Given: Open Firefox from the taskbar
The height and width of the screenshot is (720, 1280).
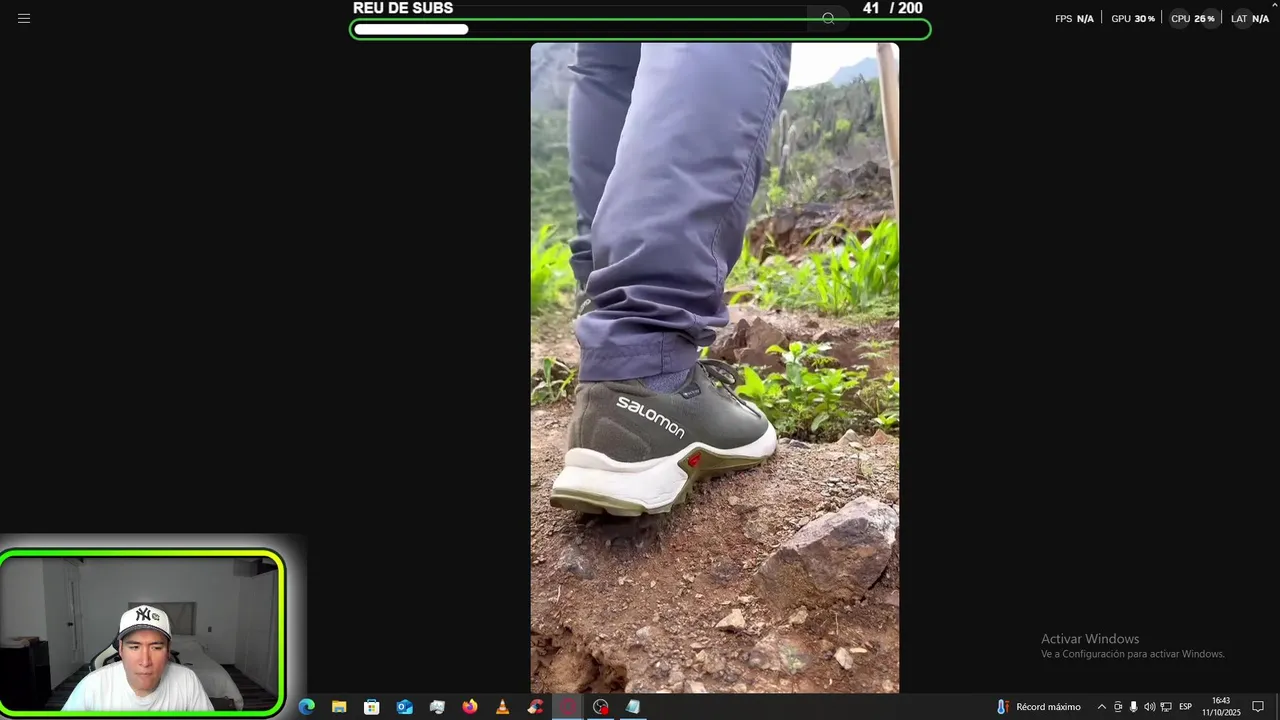Looking at the screenshot, I should point(470,707).
